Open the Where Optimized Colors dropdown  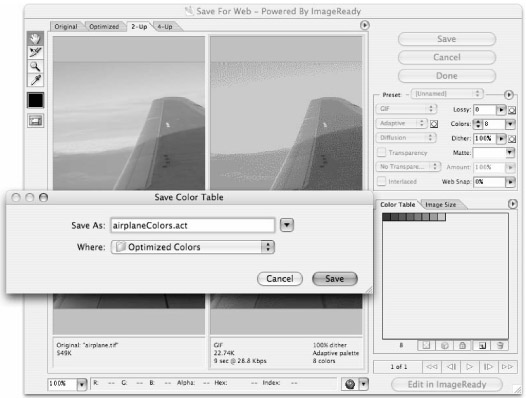coord(193,247)
